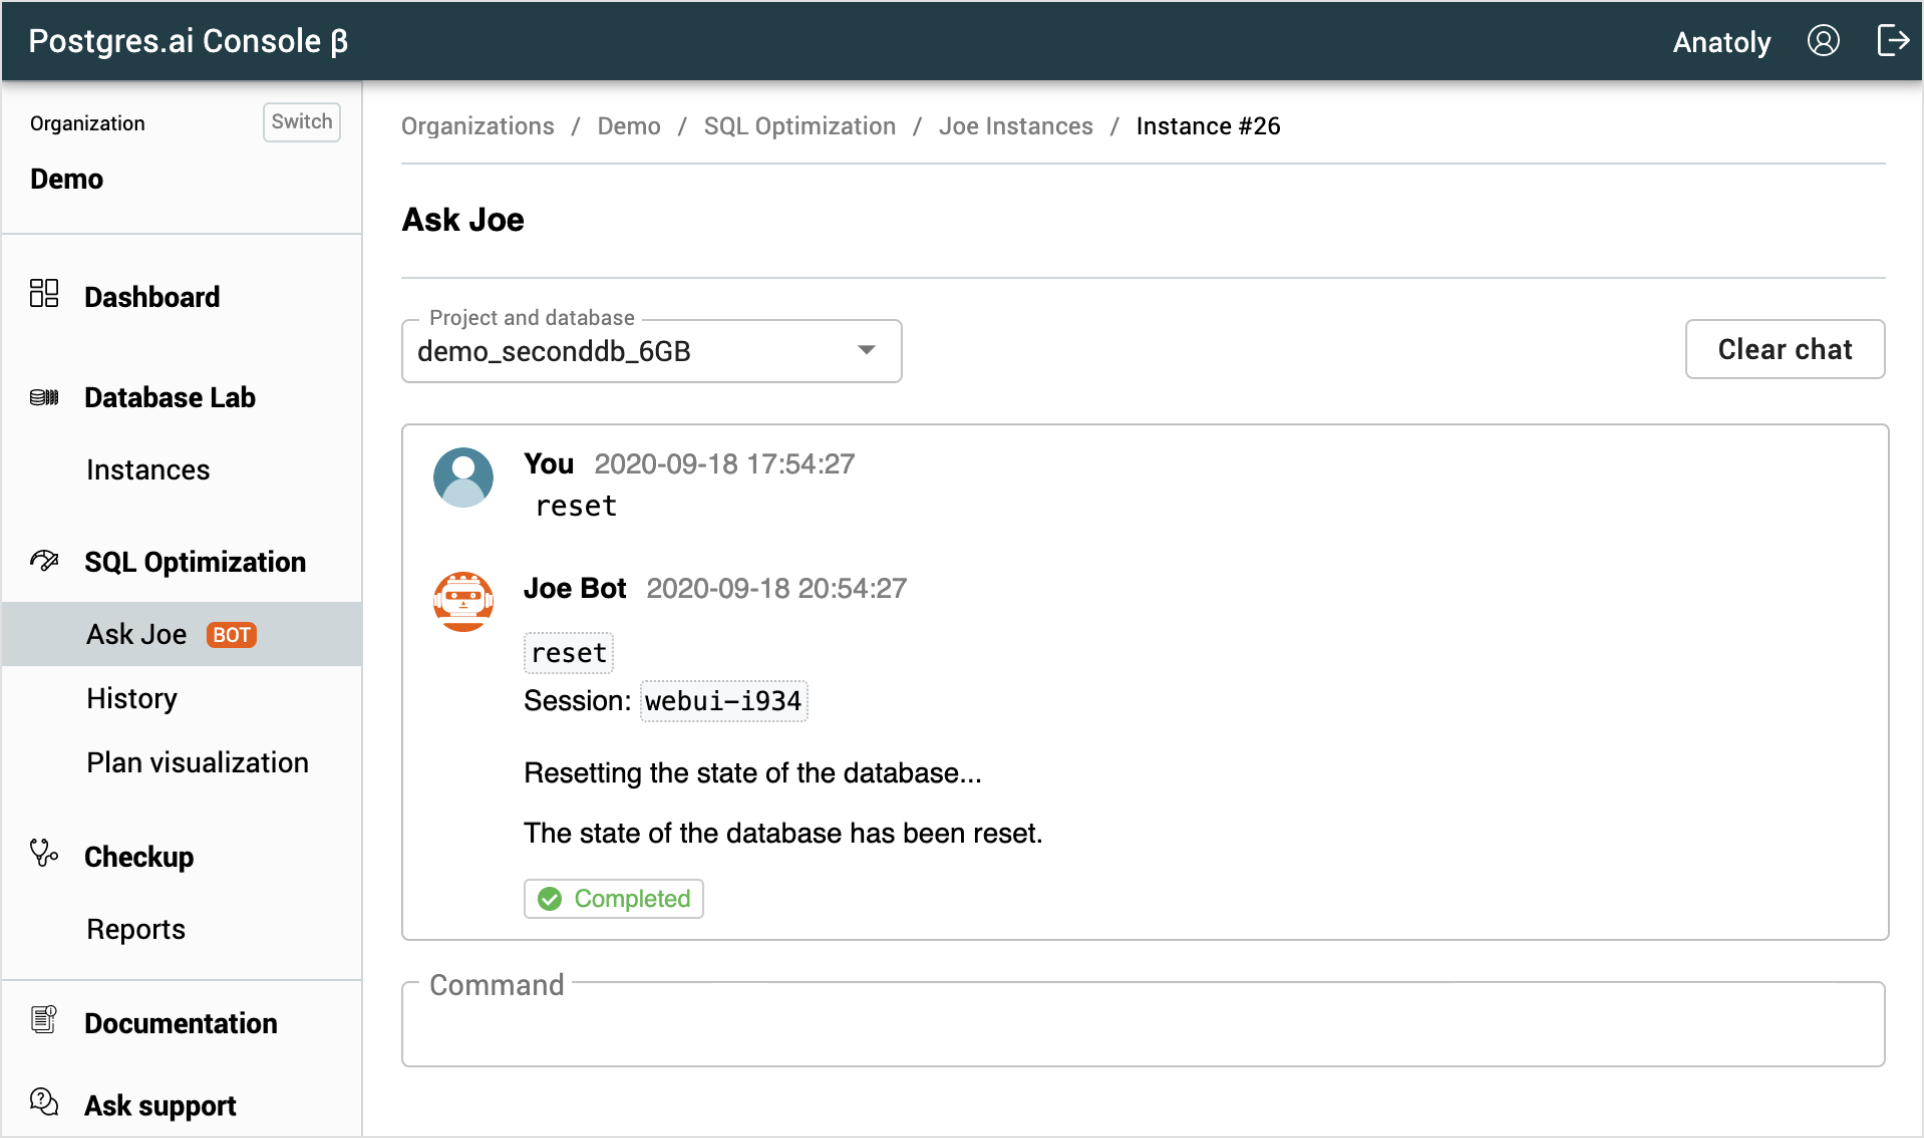Viewport: 1924px width, 1138px height.
Task: Open Checkup section
Action: (139, 857)
